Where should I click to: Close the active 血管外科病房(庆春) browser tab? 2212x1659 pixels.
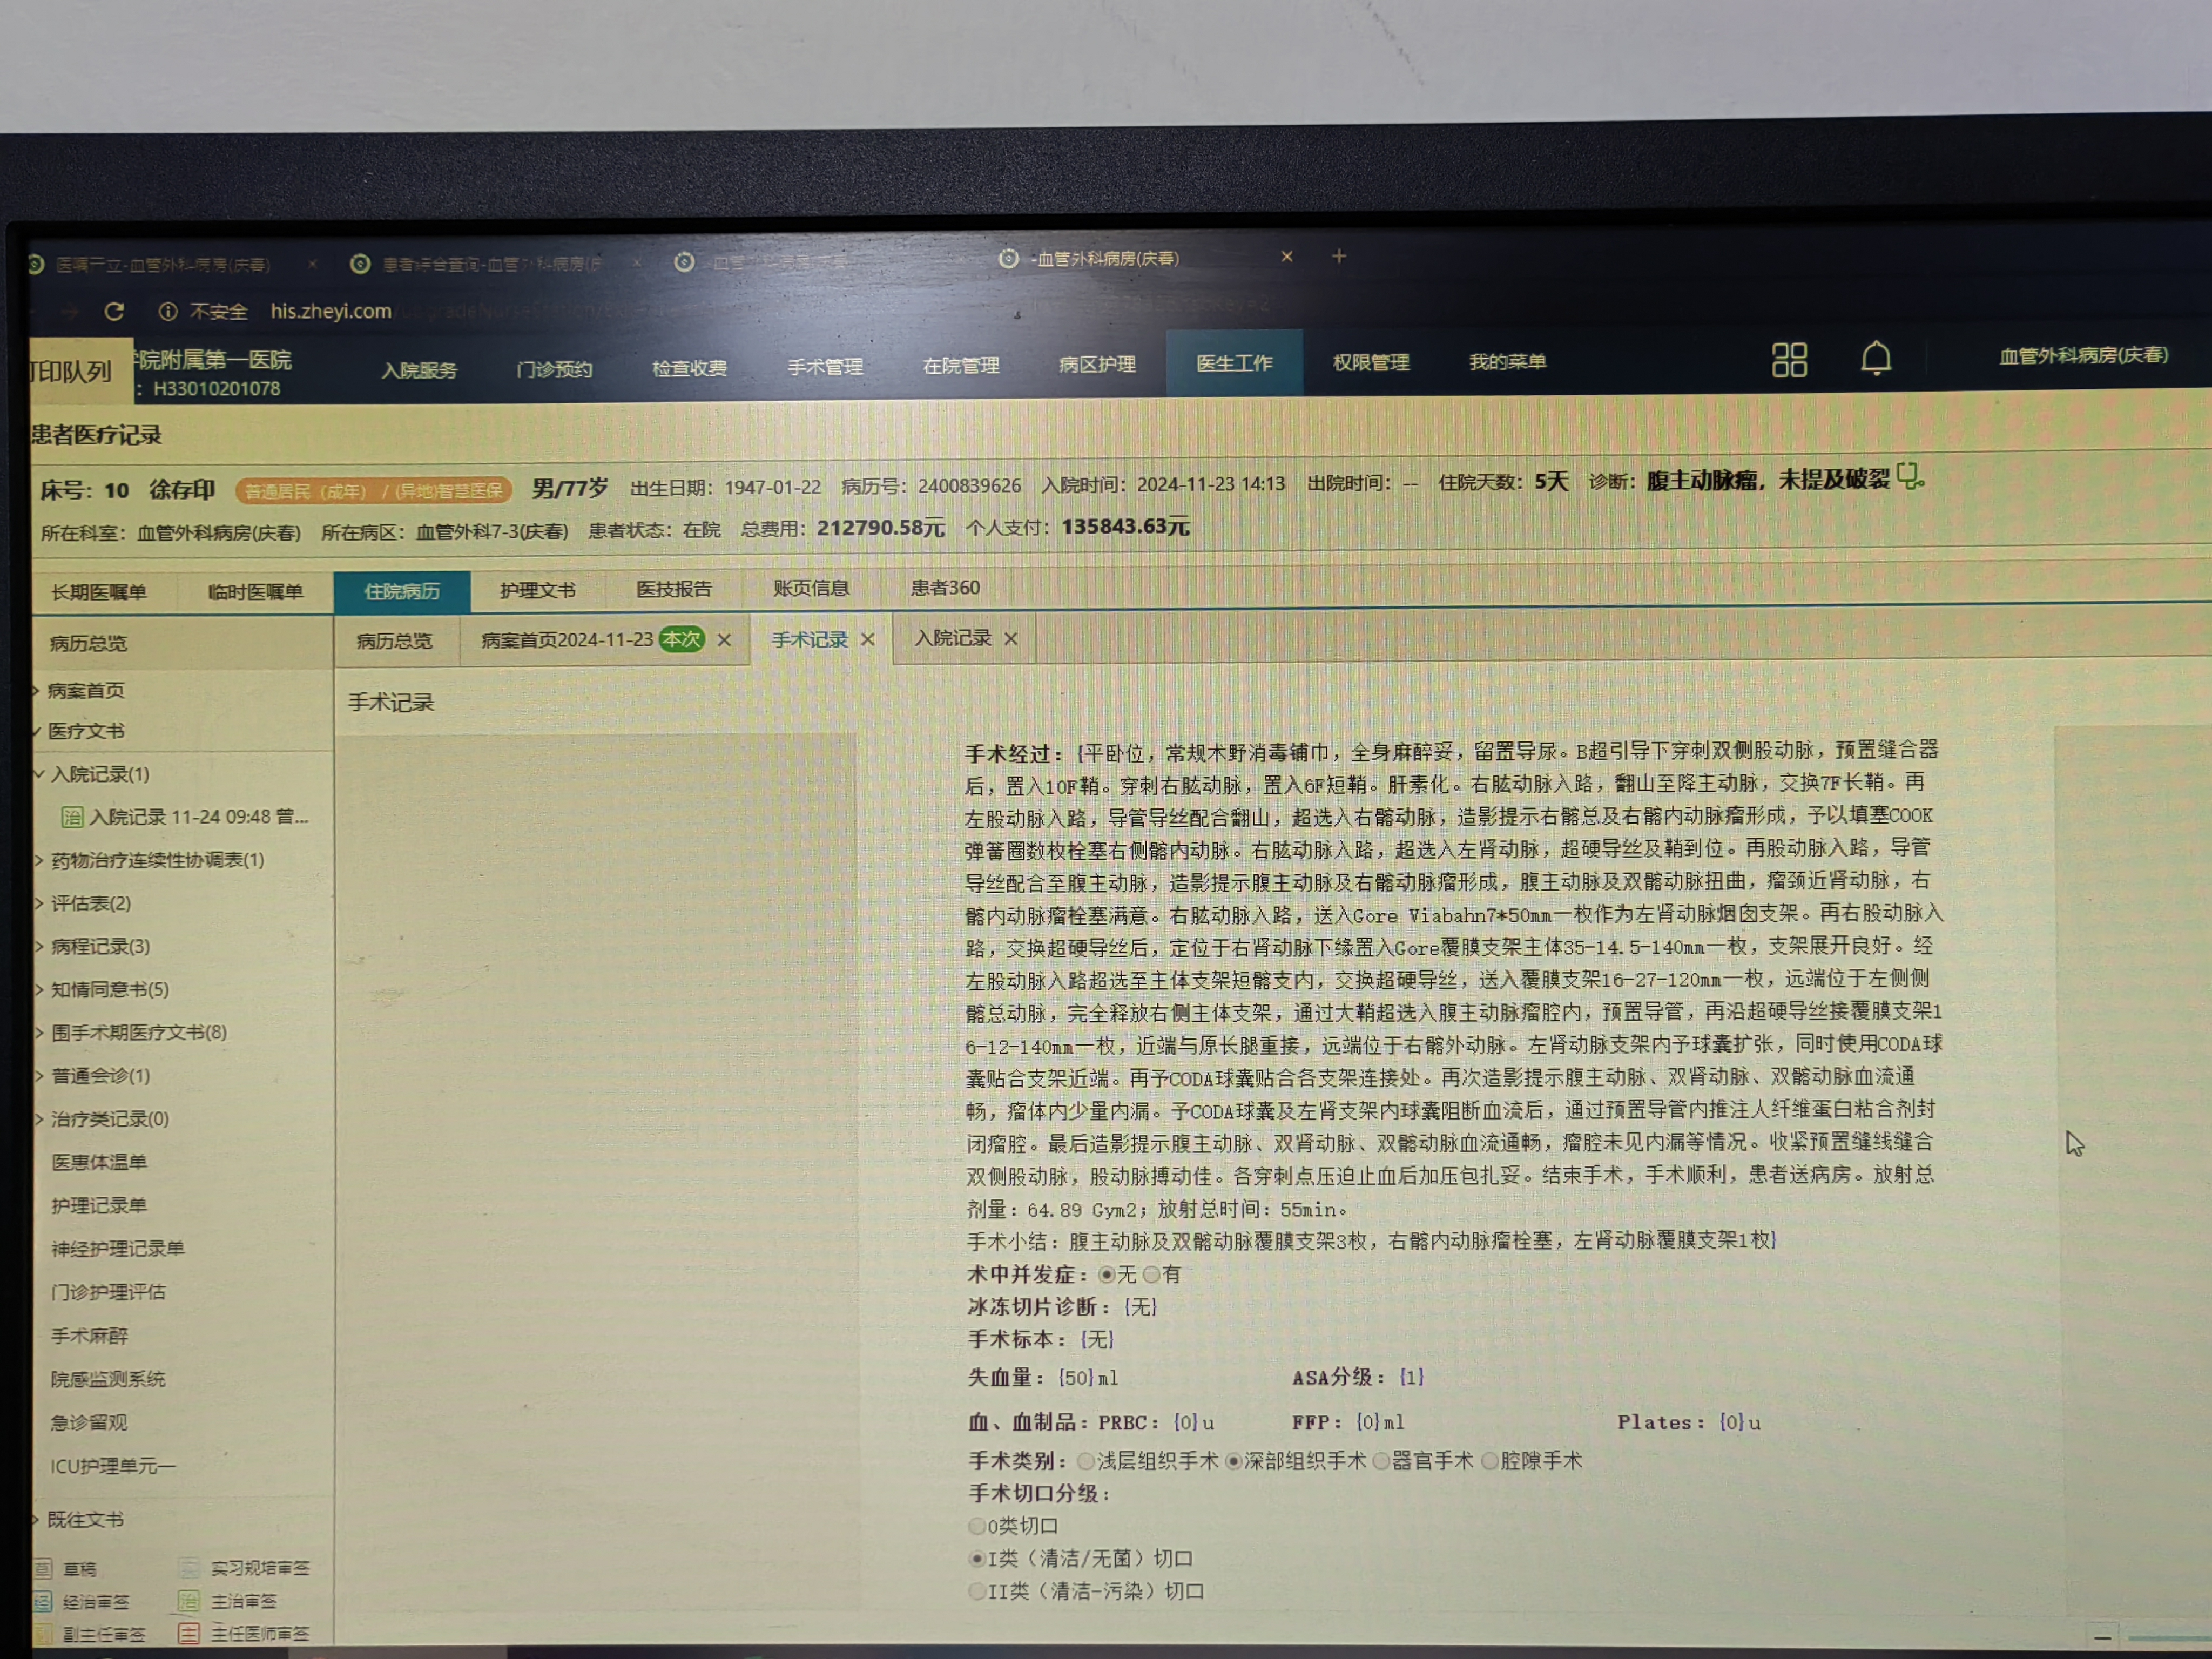(1287, 257)
